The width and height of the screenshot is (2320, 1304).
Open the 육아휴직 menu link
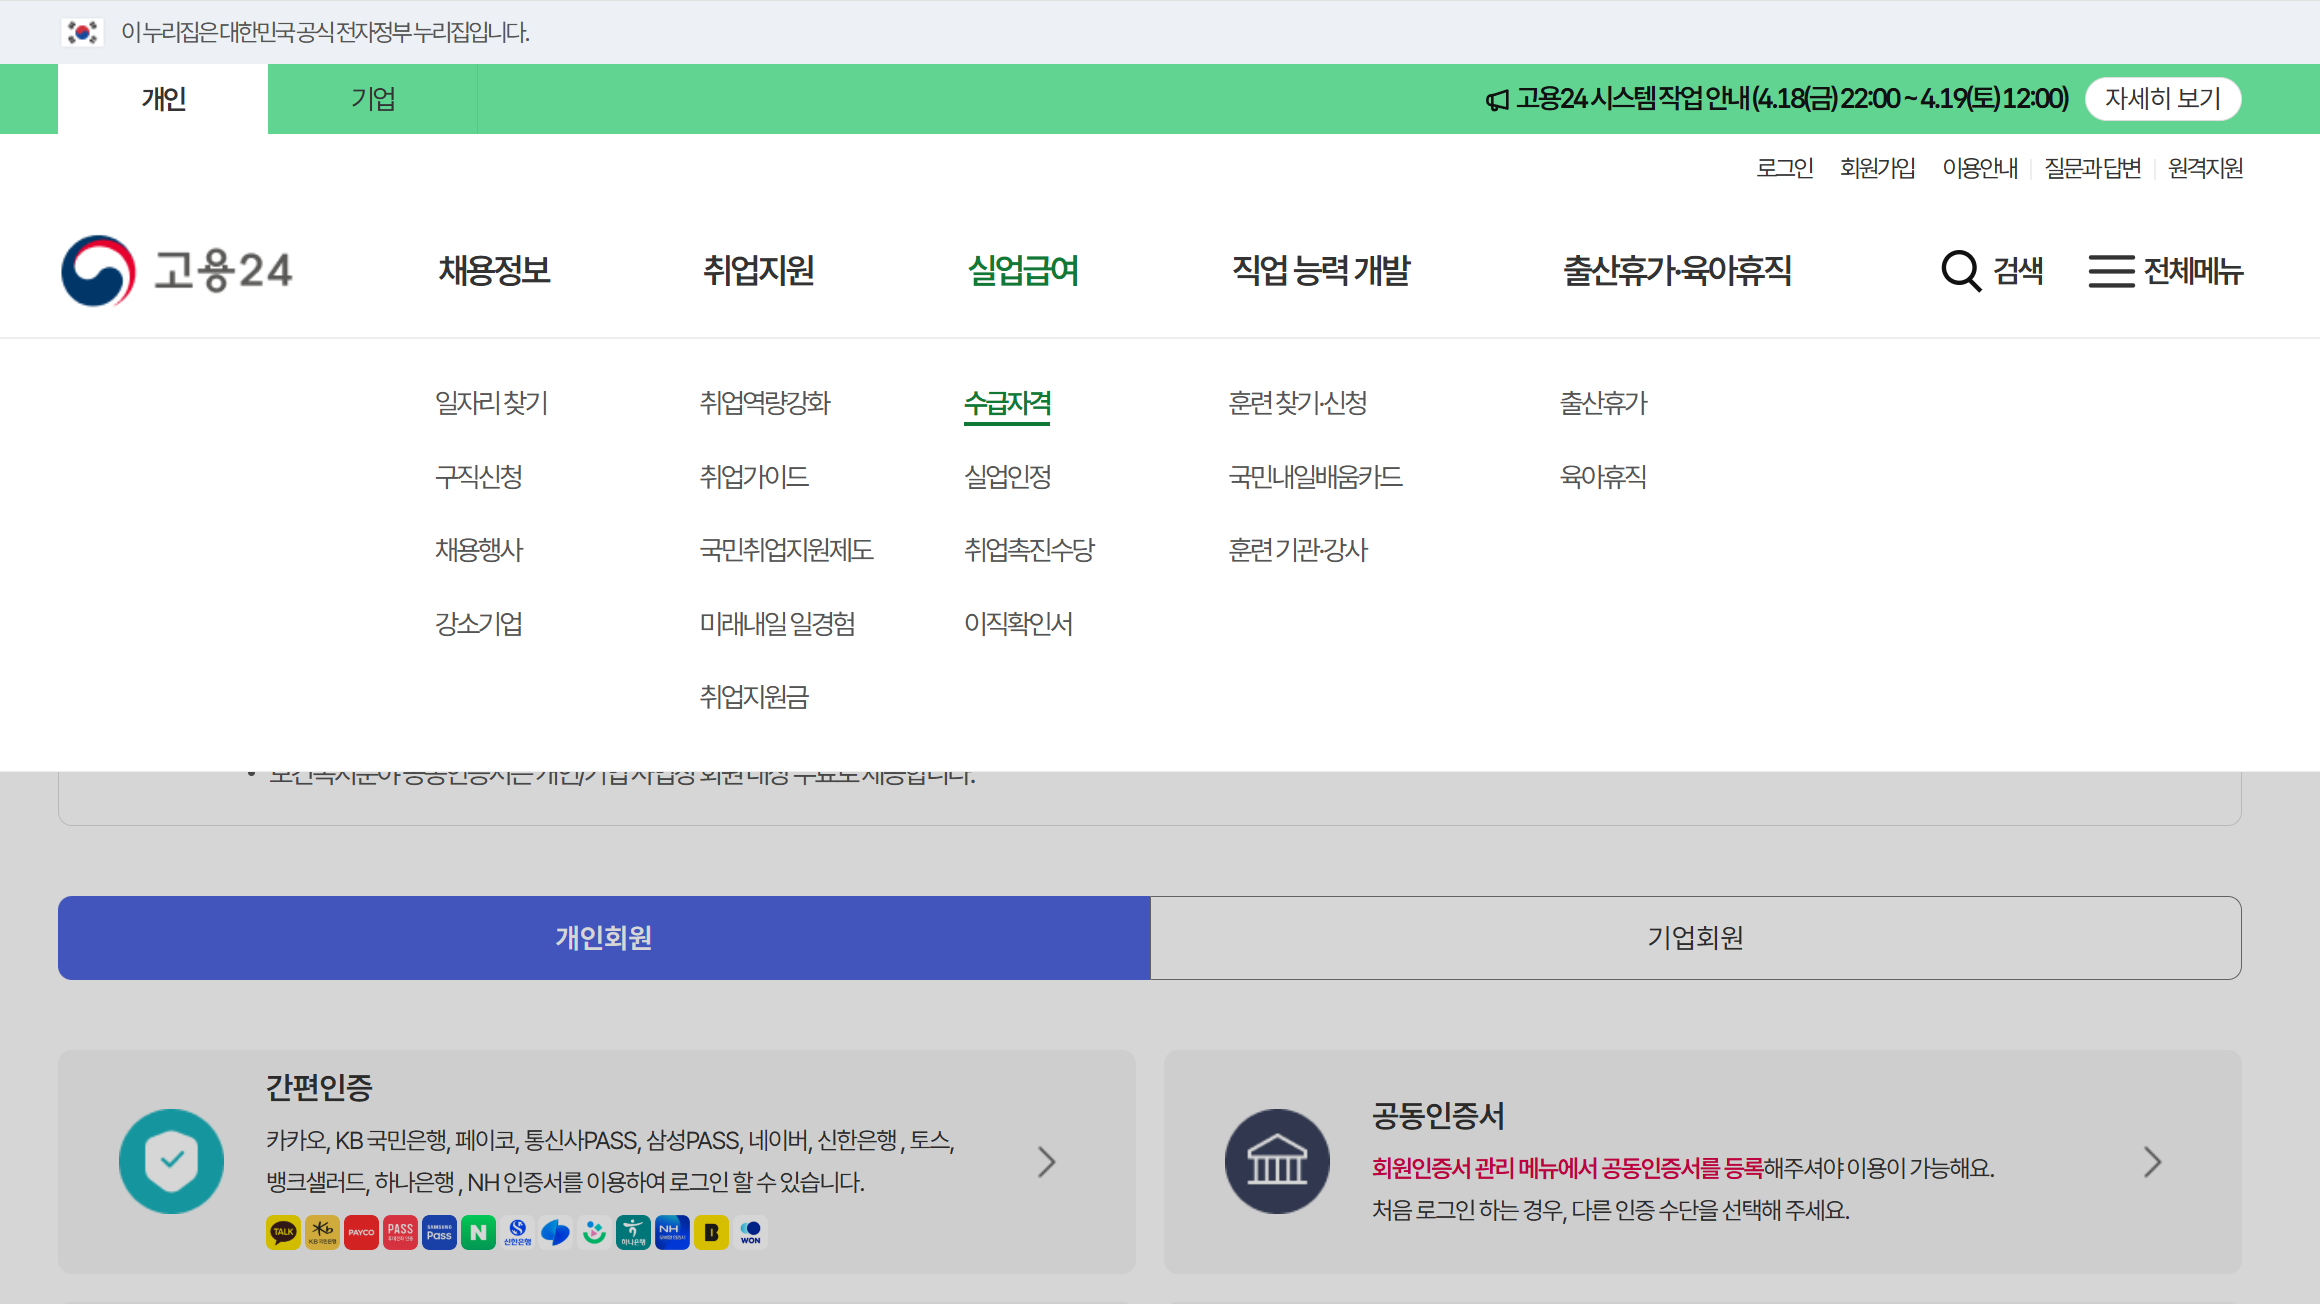tap(1603, 477)
